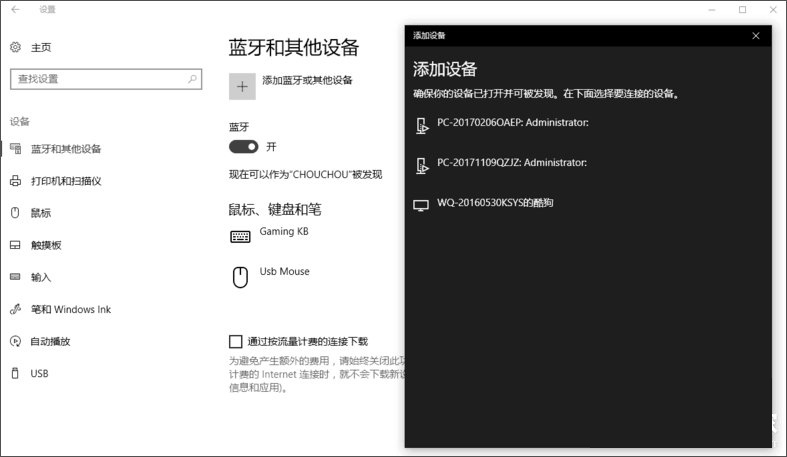The image size is (787, 457).
Task: Click the plus icon to add Bluetooth device
Action: pyautogui.click(x=242, y=86)
